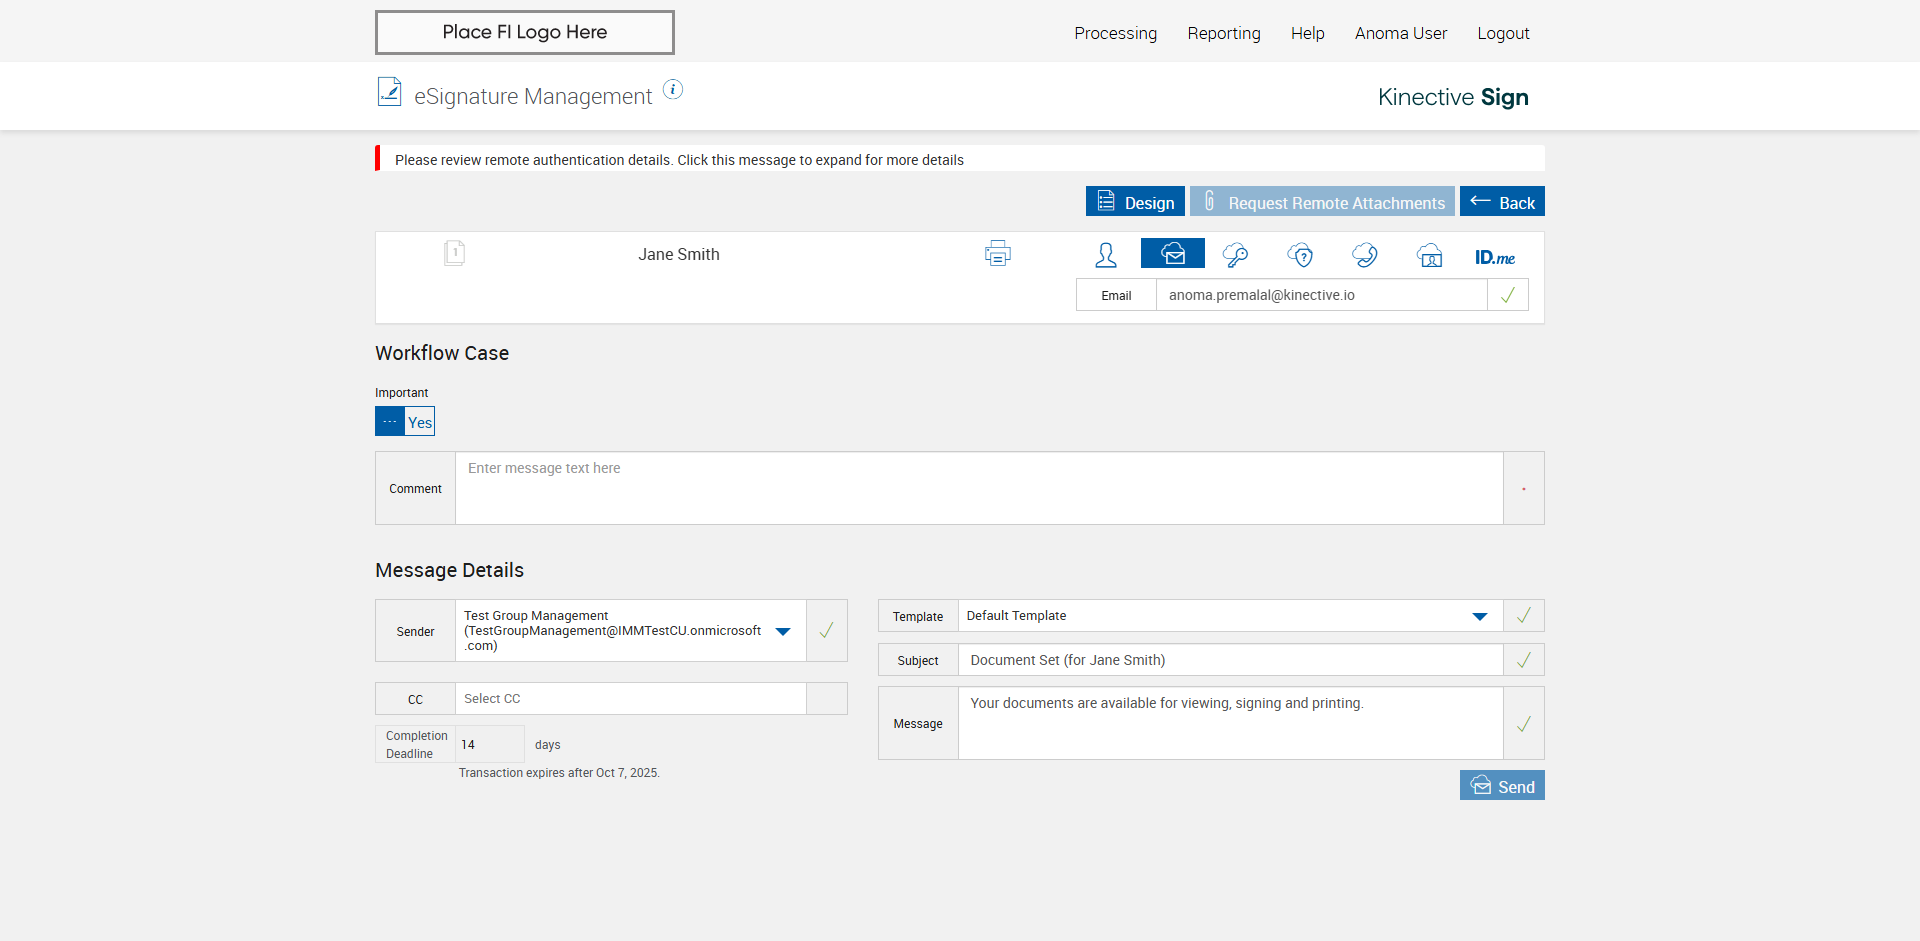
Task: Click the Send button
Action: [1501, 786]
